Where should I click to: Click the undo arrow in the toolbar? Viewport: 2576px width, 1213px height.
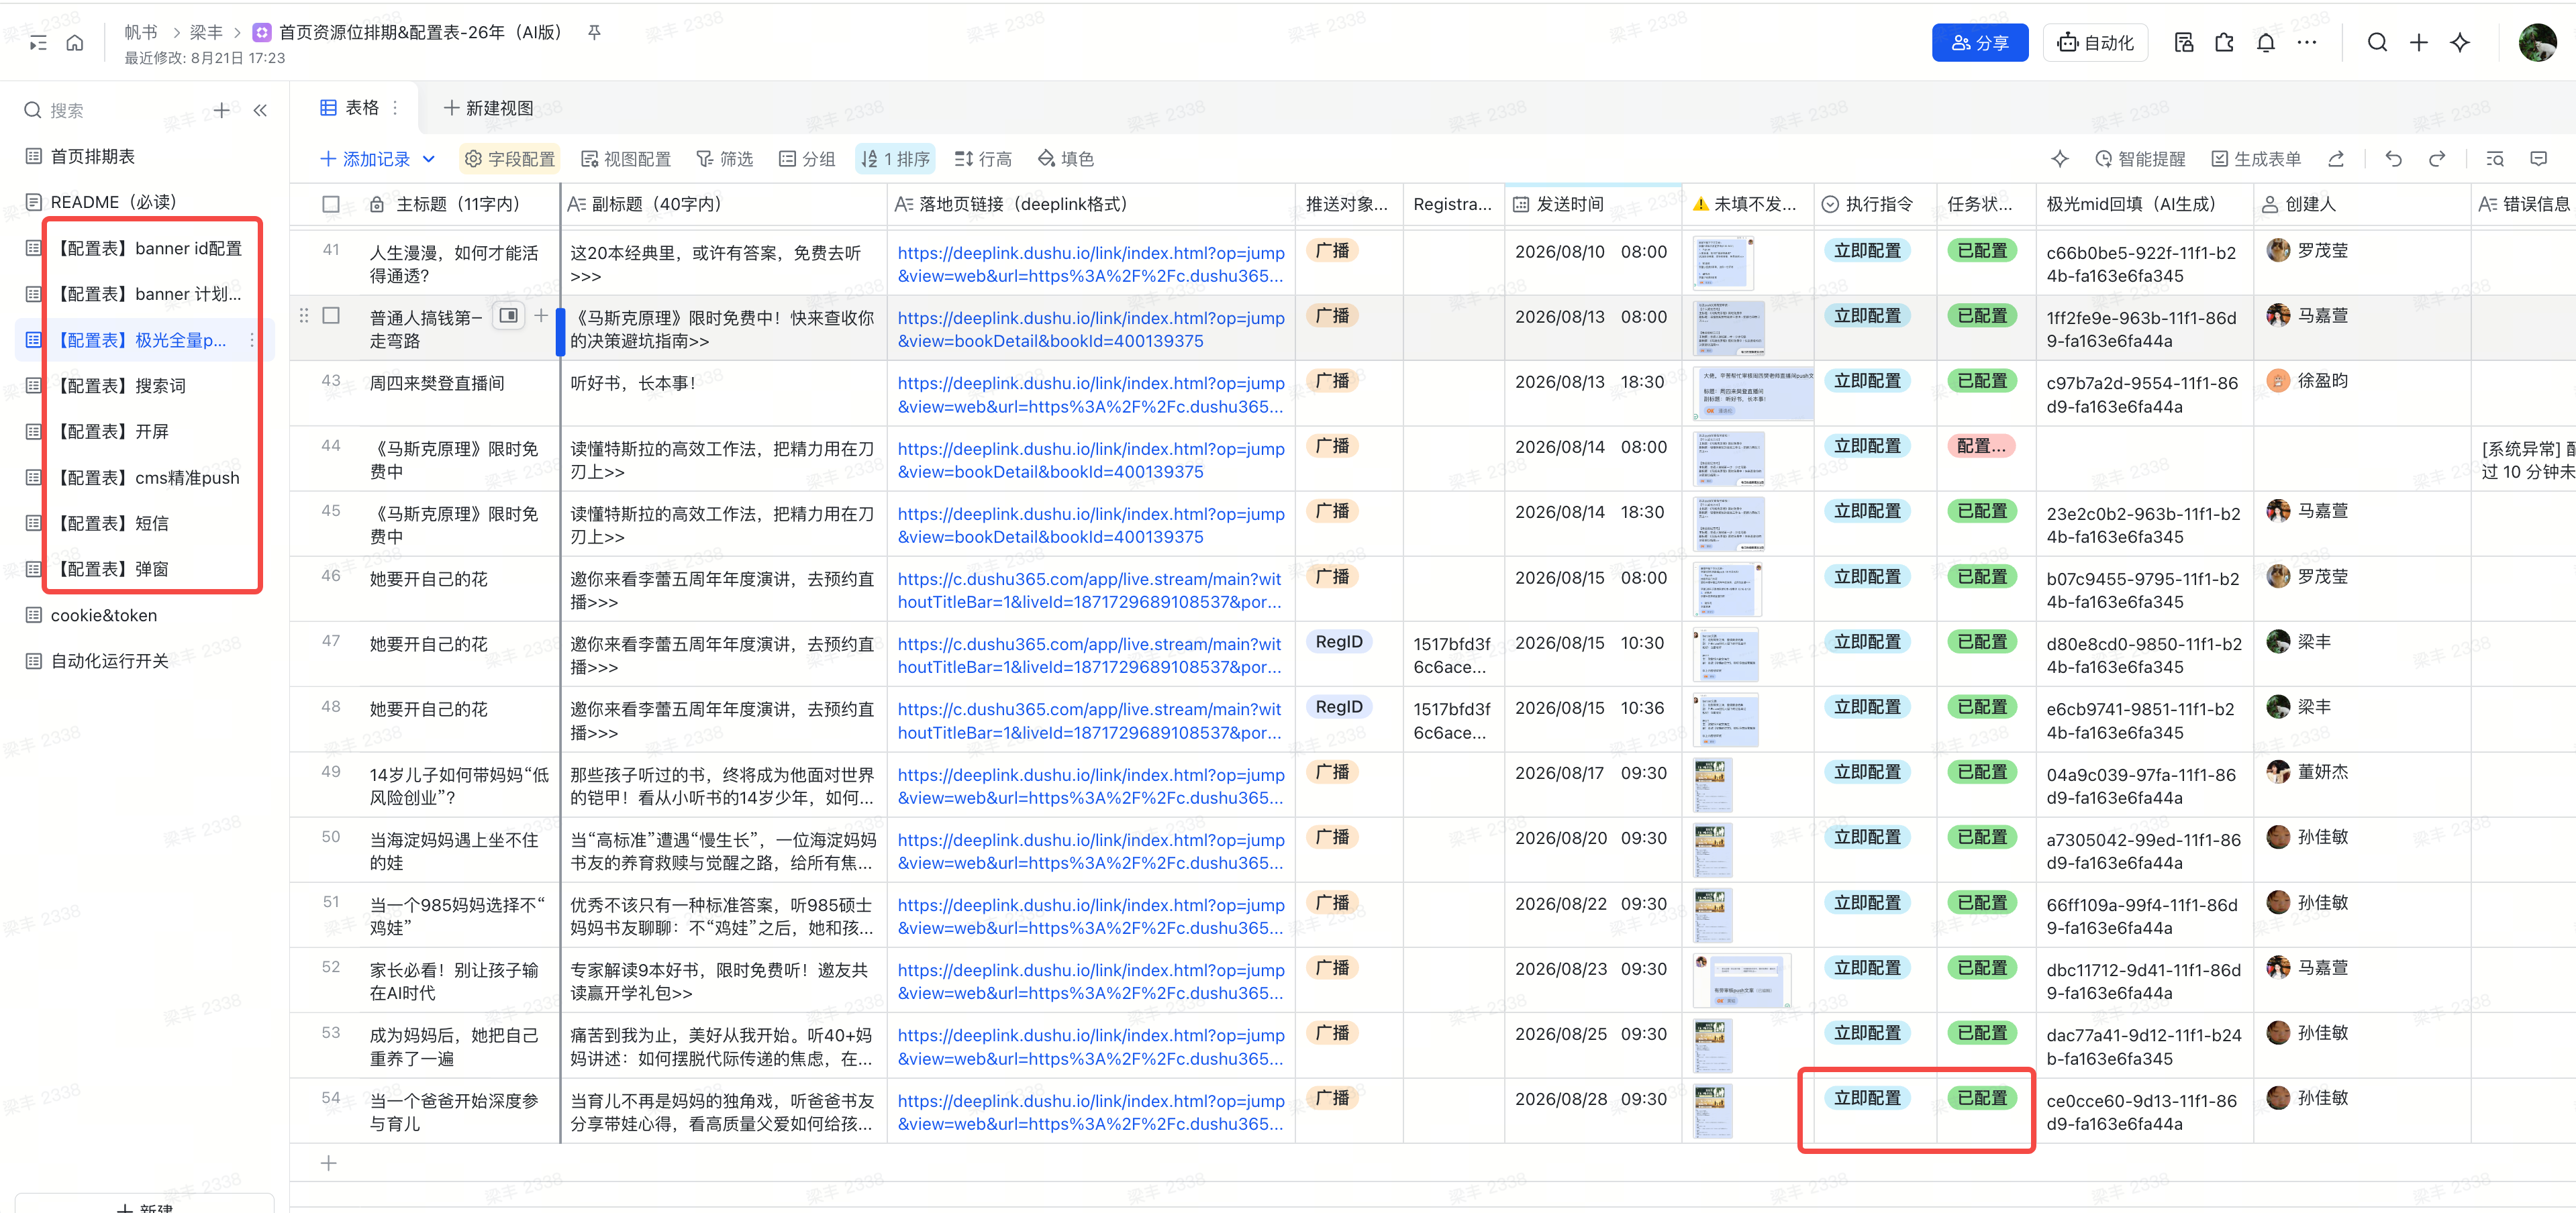pyautogui.click(x=2393, y=159)
